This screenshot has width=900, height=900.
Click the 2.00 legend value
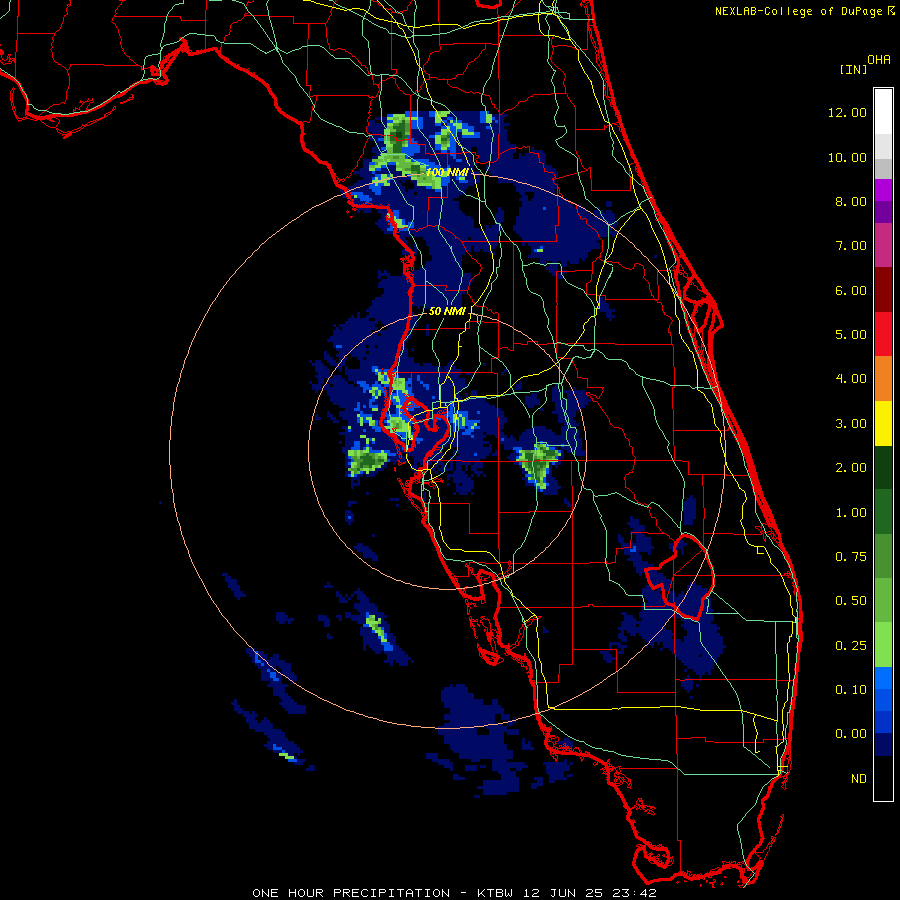[851, 468]
